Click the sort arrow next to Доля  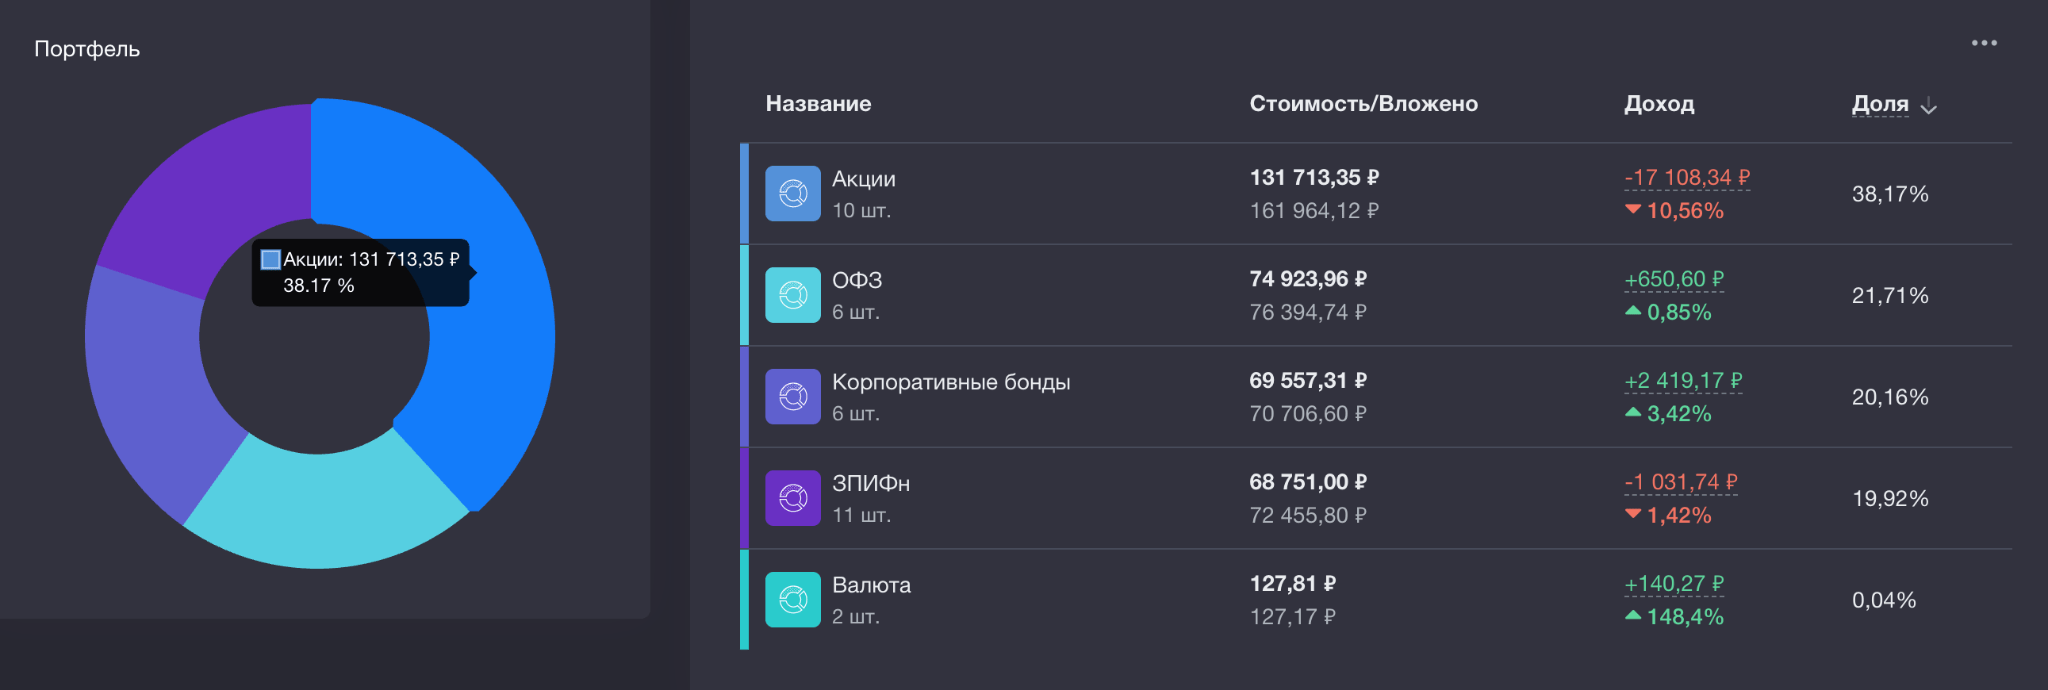1929,106
